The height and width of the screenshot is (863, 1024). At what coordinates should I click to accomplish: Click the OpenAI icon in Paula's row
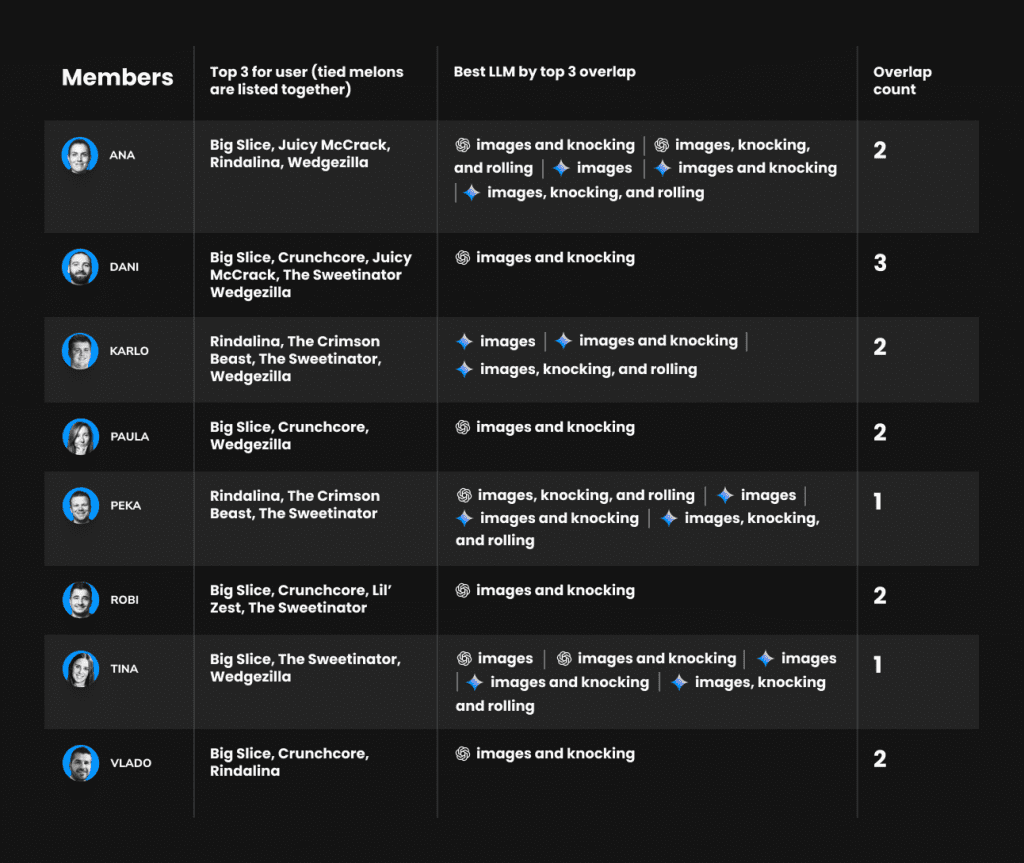click(463, 427)
